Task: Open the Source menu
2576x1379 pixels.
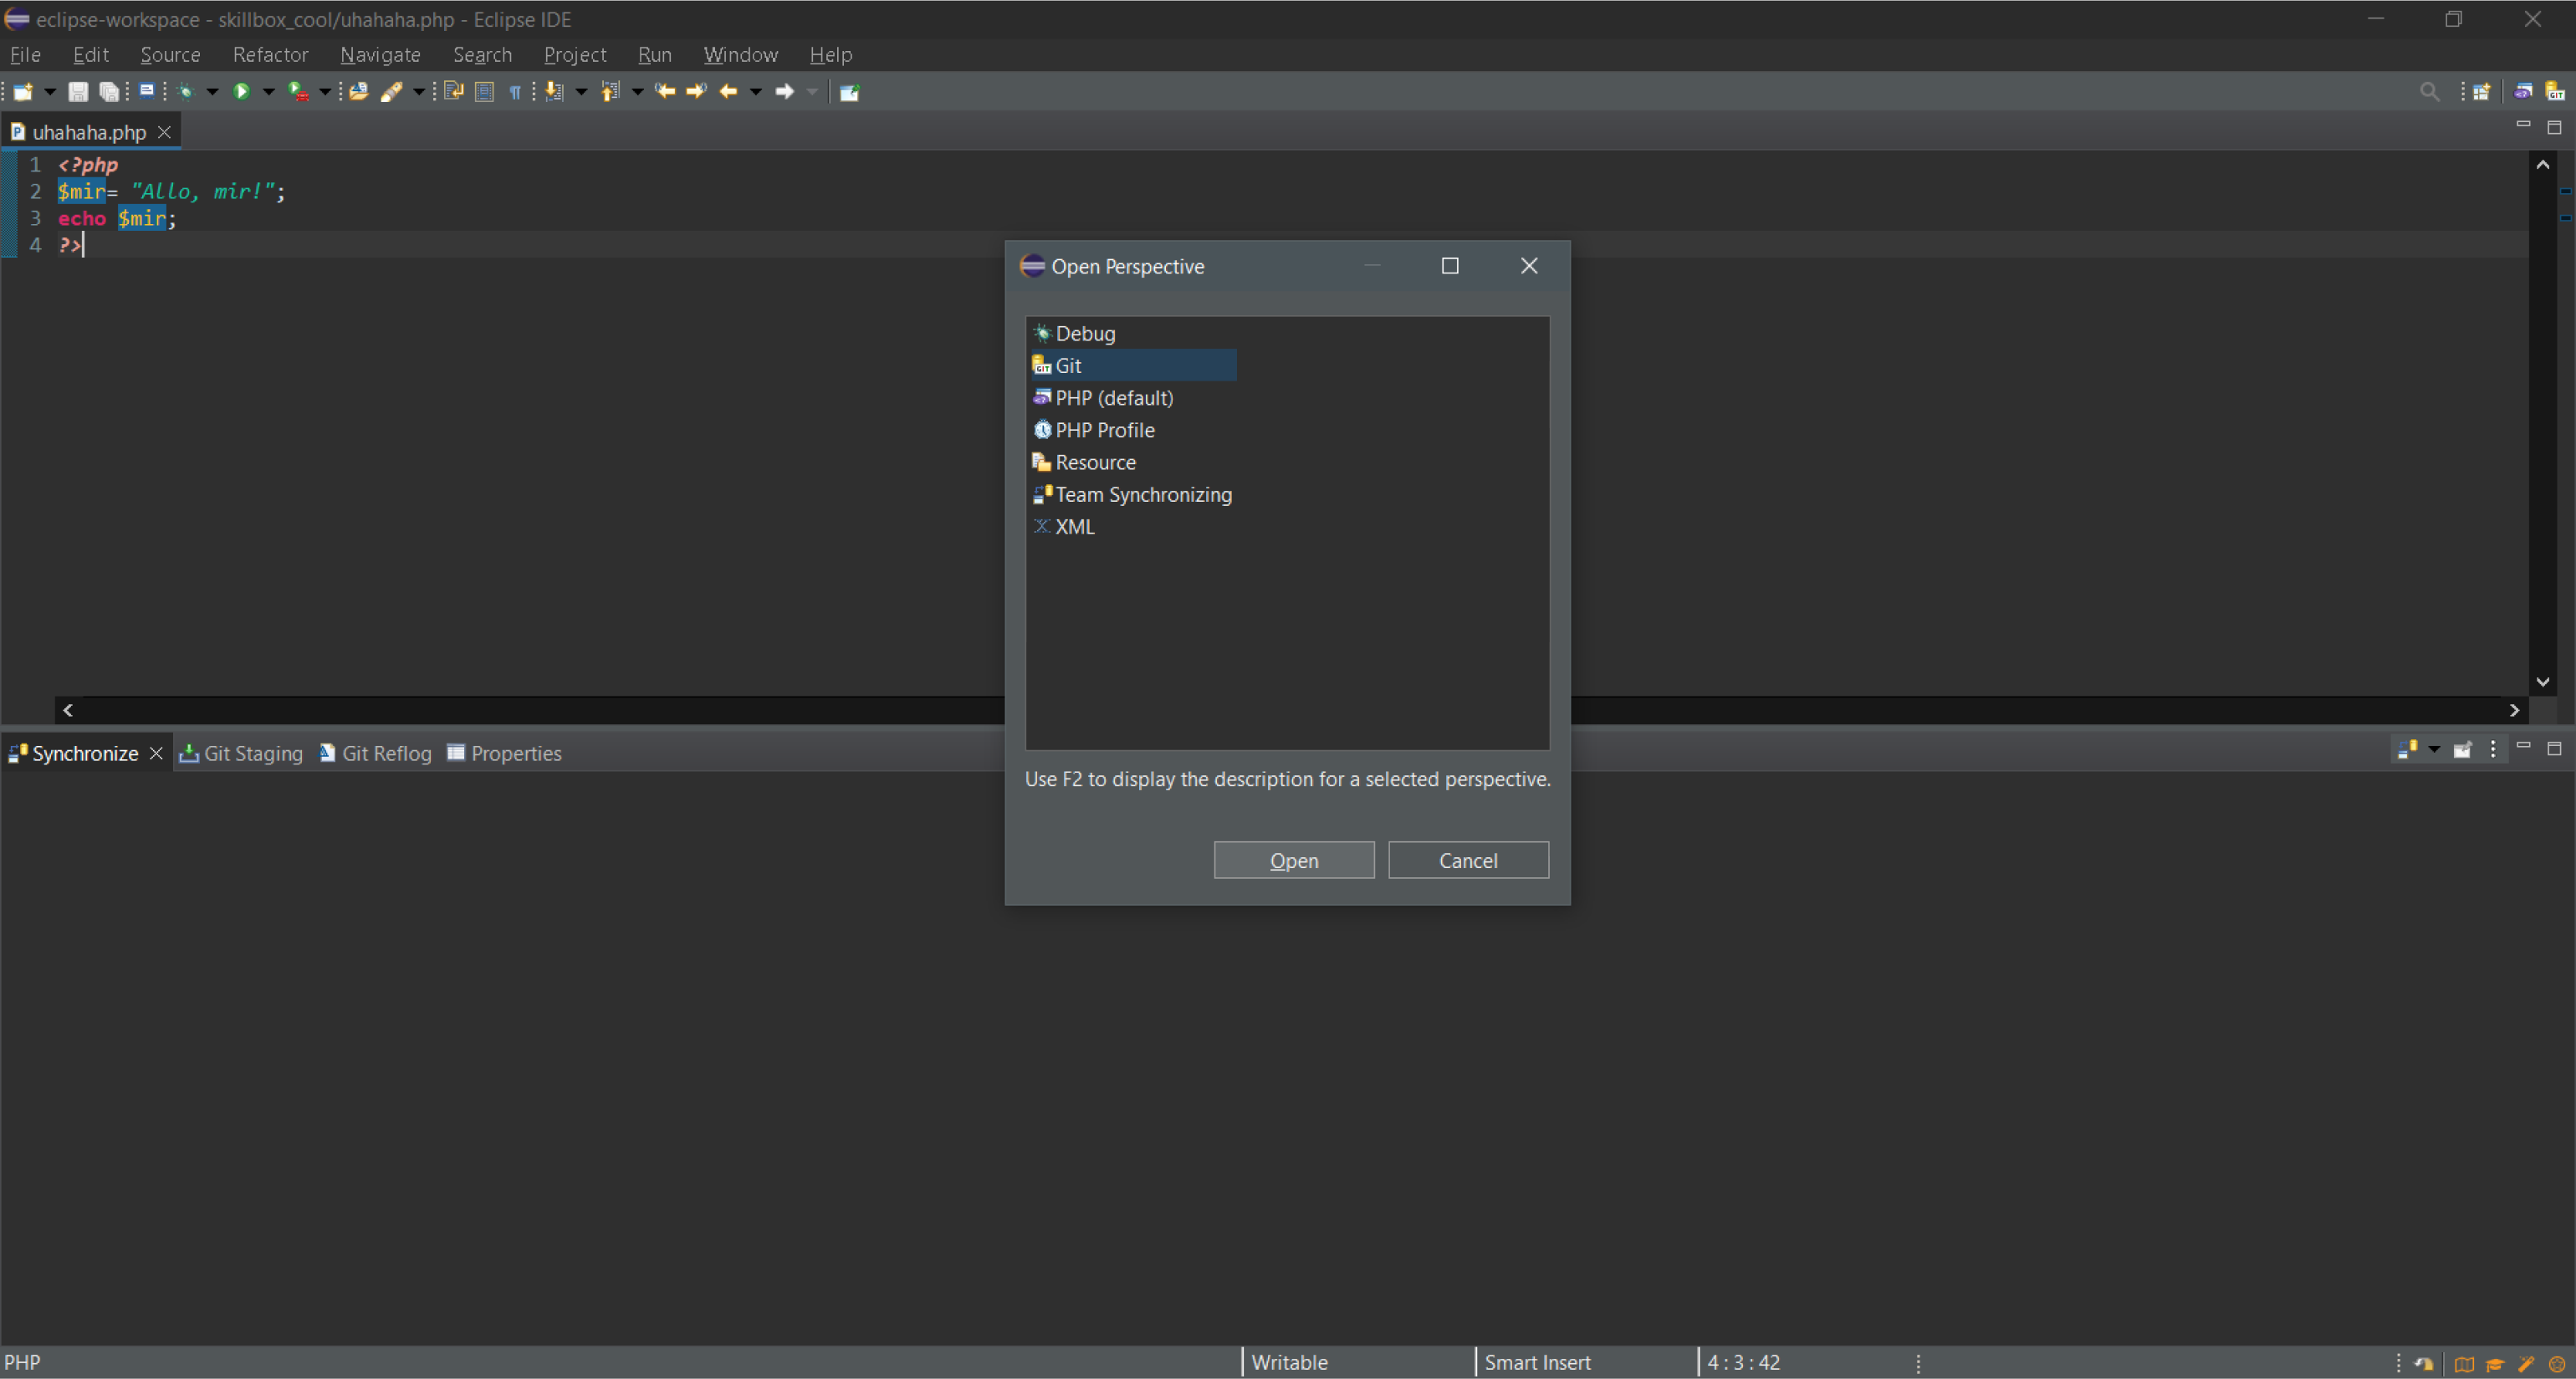Action: tap(170, 55)
